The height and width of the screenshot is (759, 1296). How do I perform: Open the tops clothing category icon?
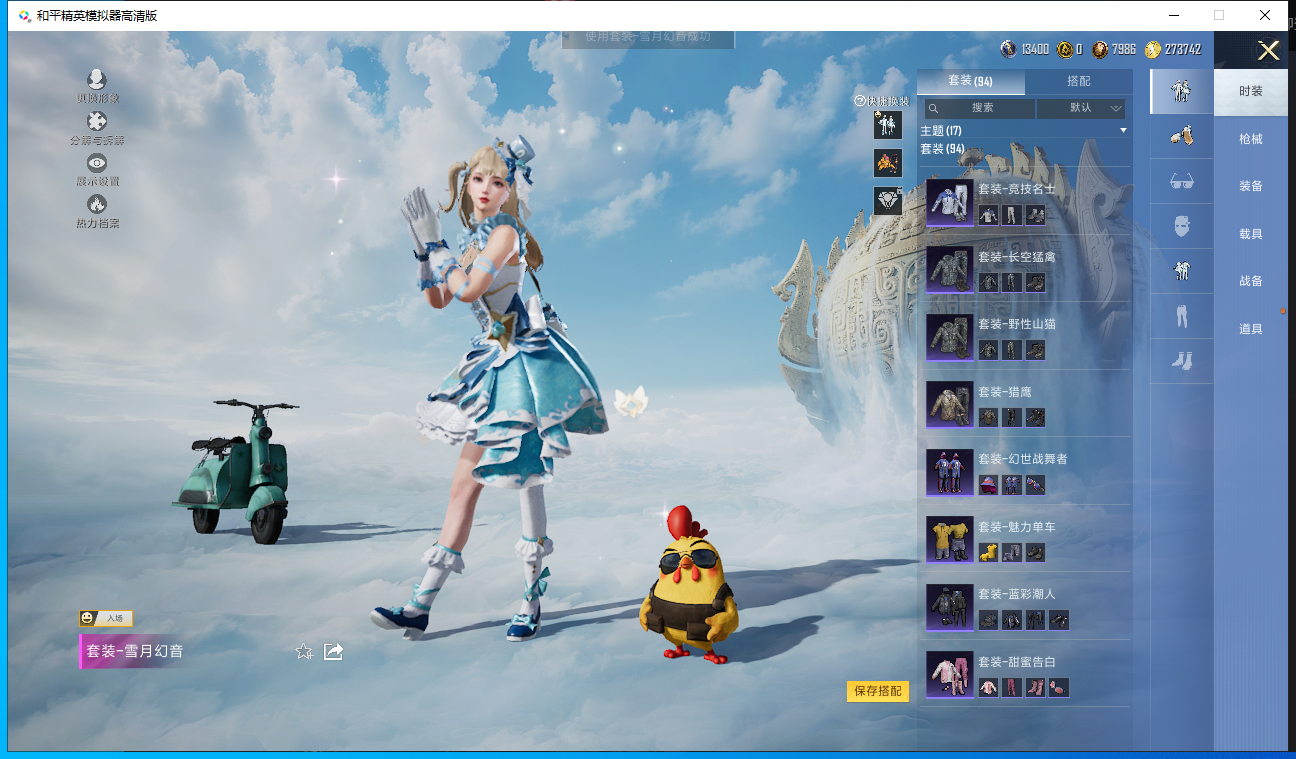1181,271
